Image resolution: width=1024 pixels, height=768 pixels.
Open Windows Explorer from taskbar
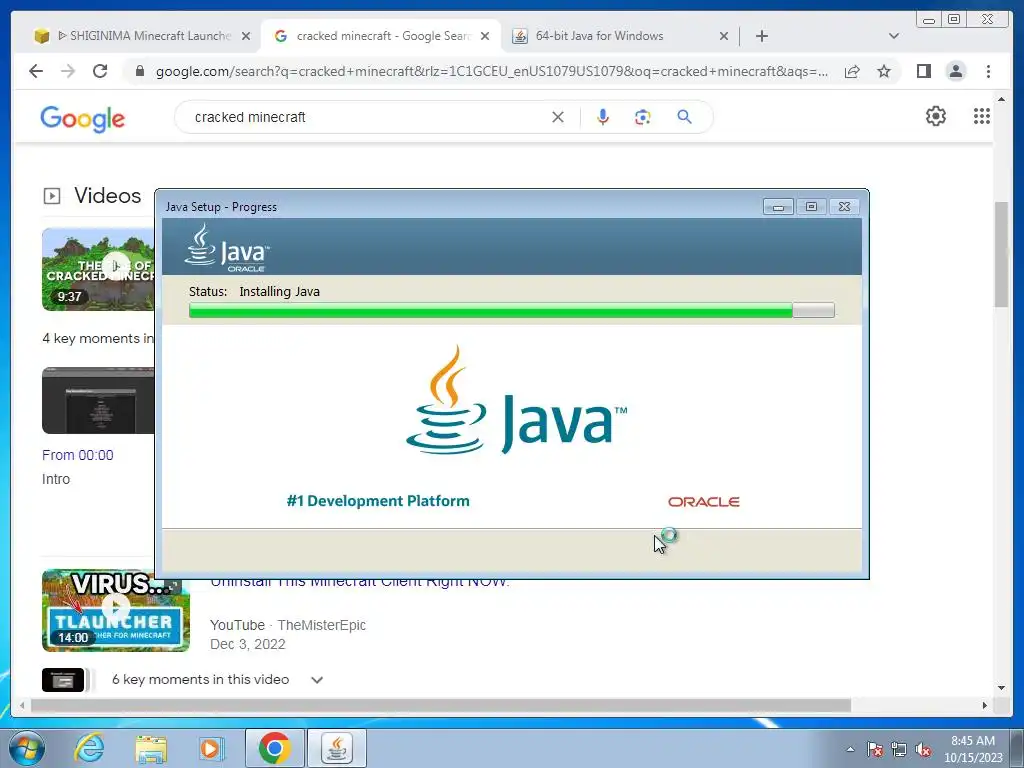[151, 748]
